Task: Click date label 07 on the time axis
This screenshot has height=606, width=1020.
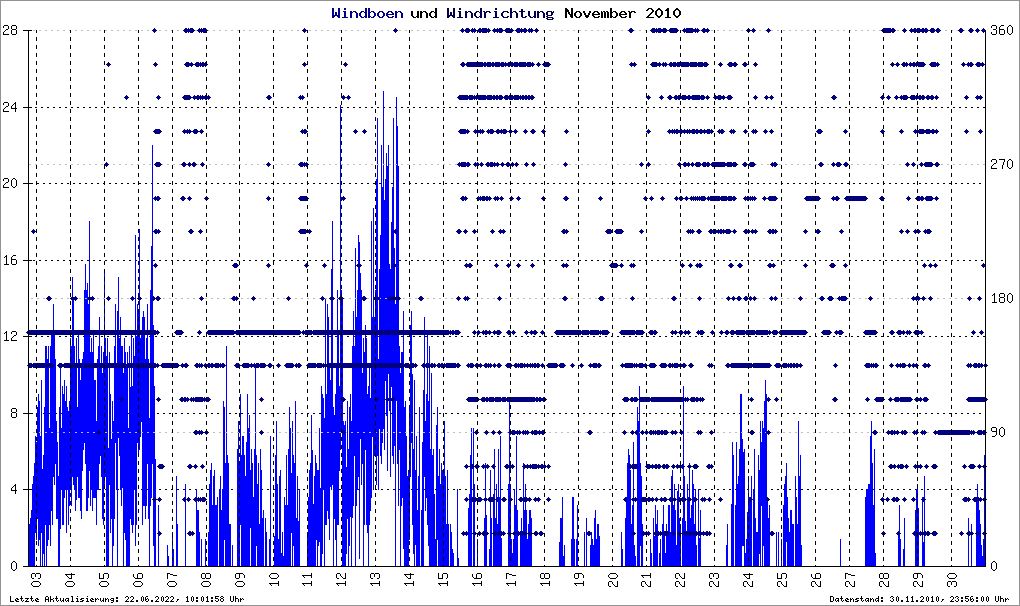Action: 172,580
